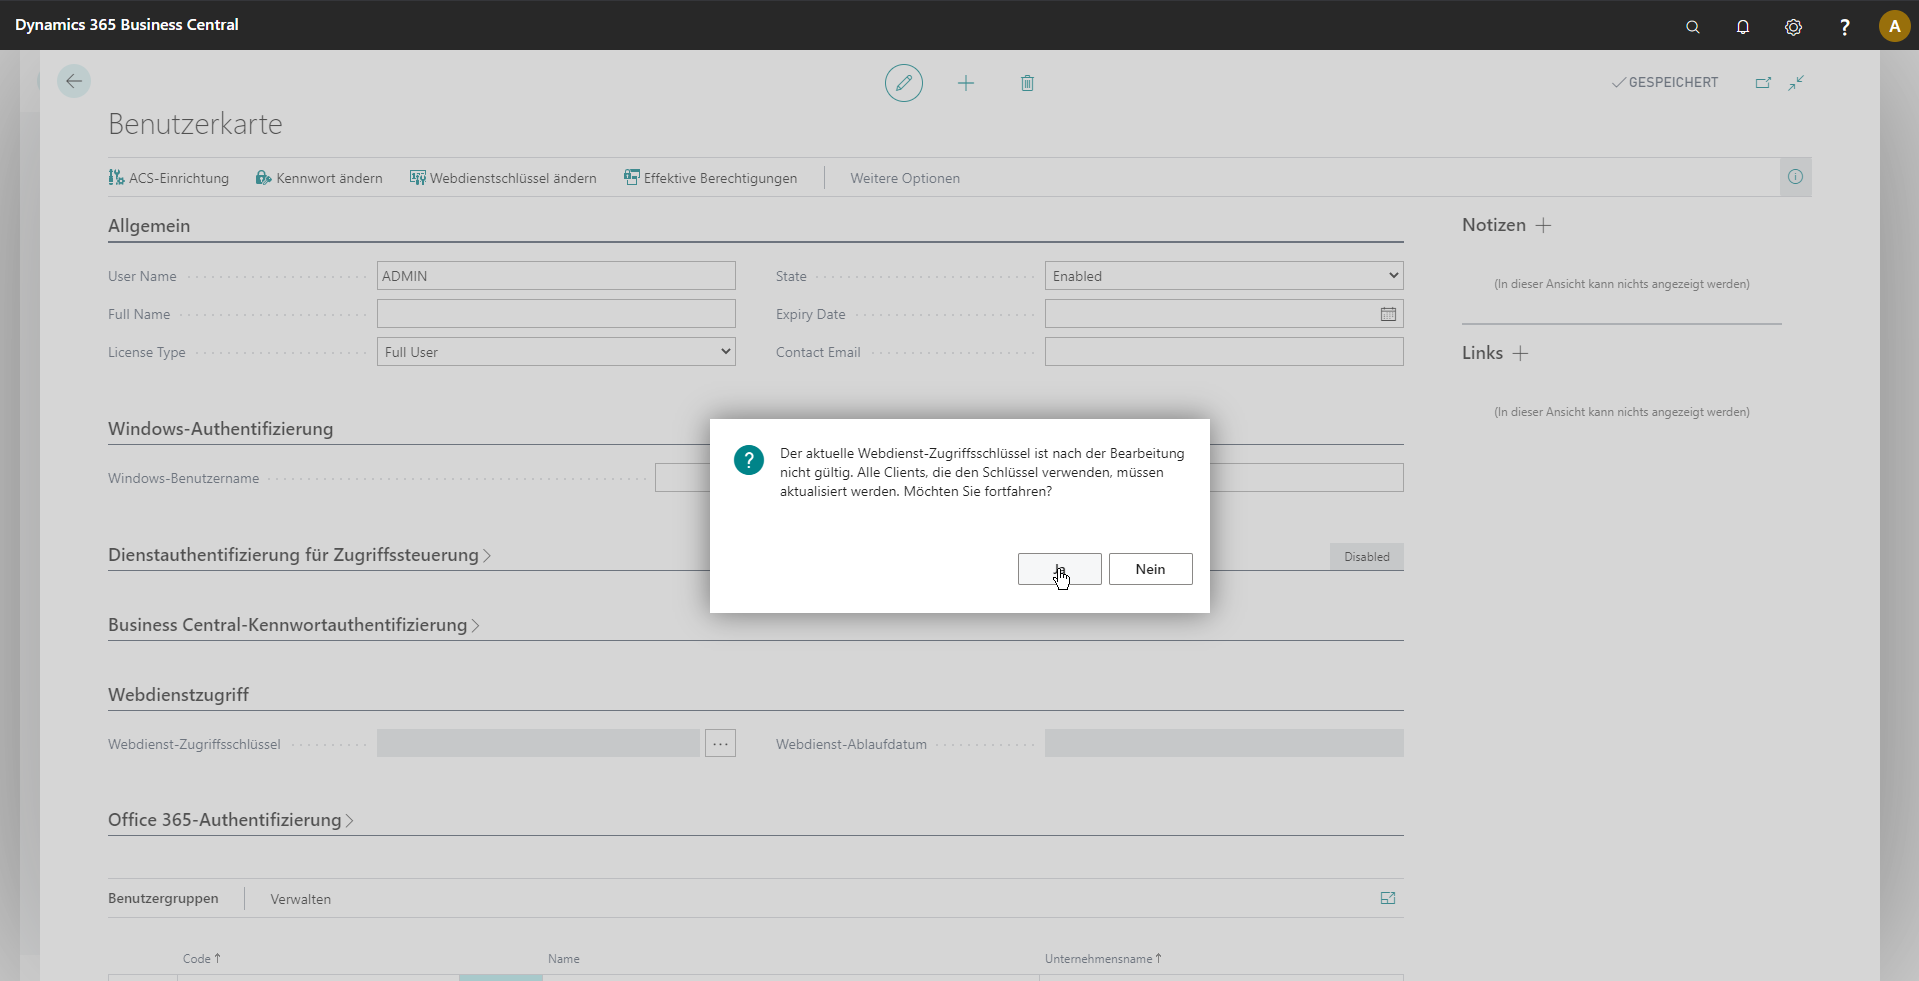The width and height of the screenshot is (1919, 981).
Task: Open Weitere Optionen menu
Action: point(904,178)
